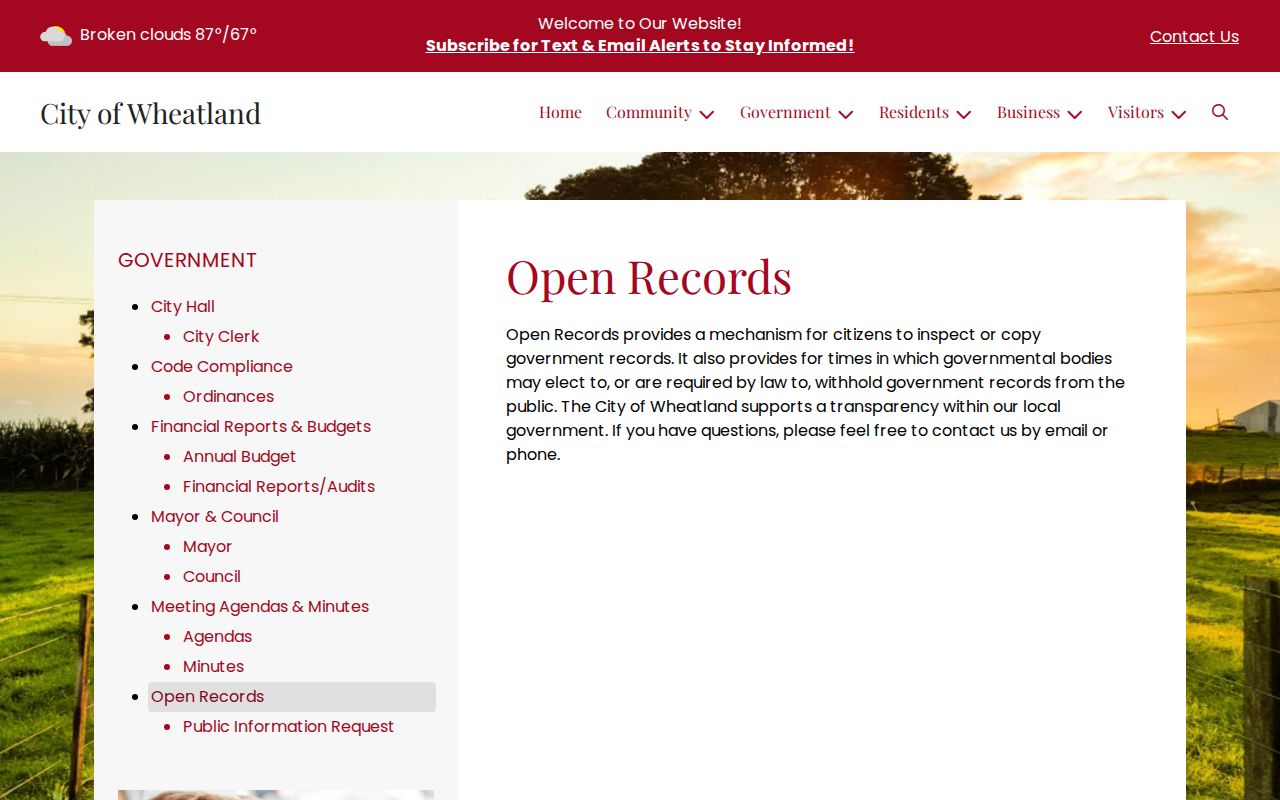Click the Open Records page heading
This screenshot has height=800, width=1280.
649,277
